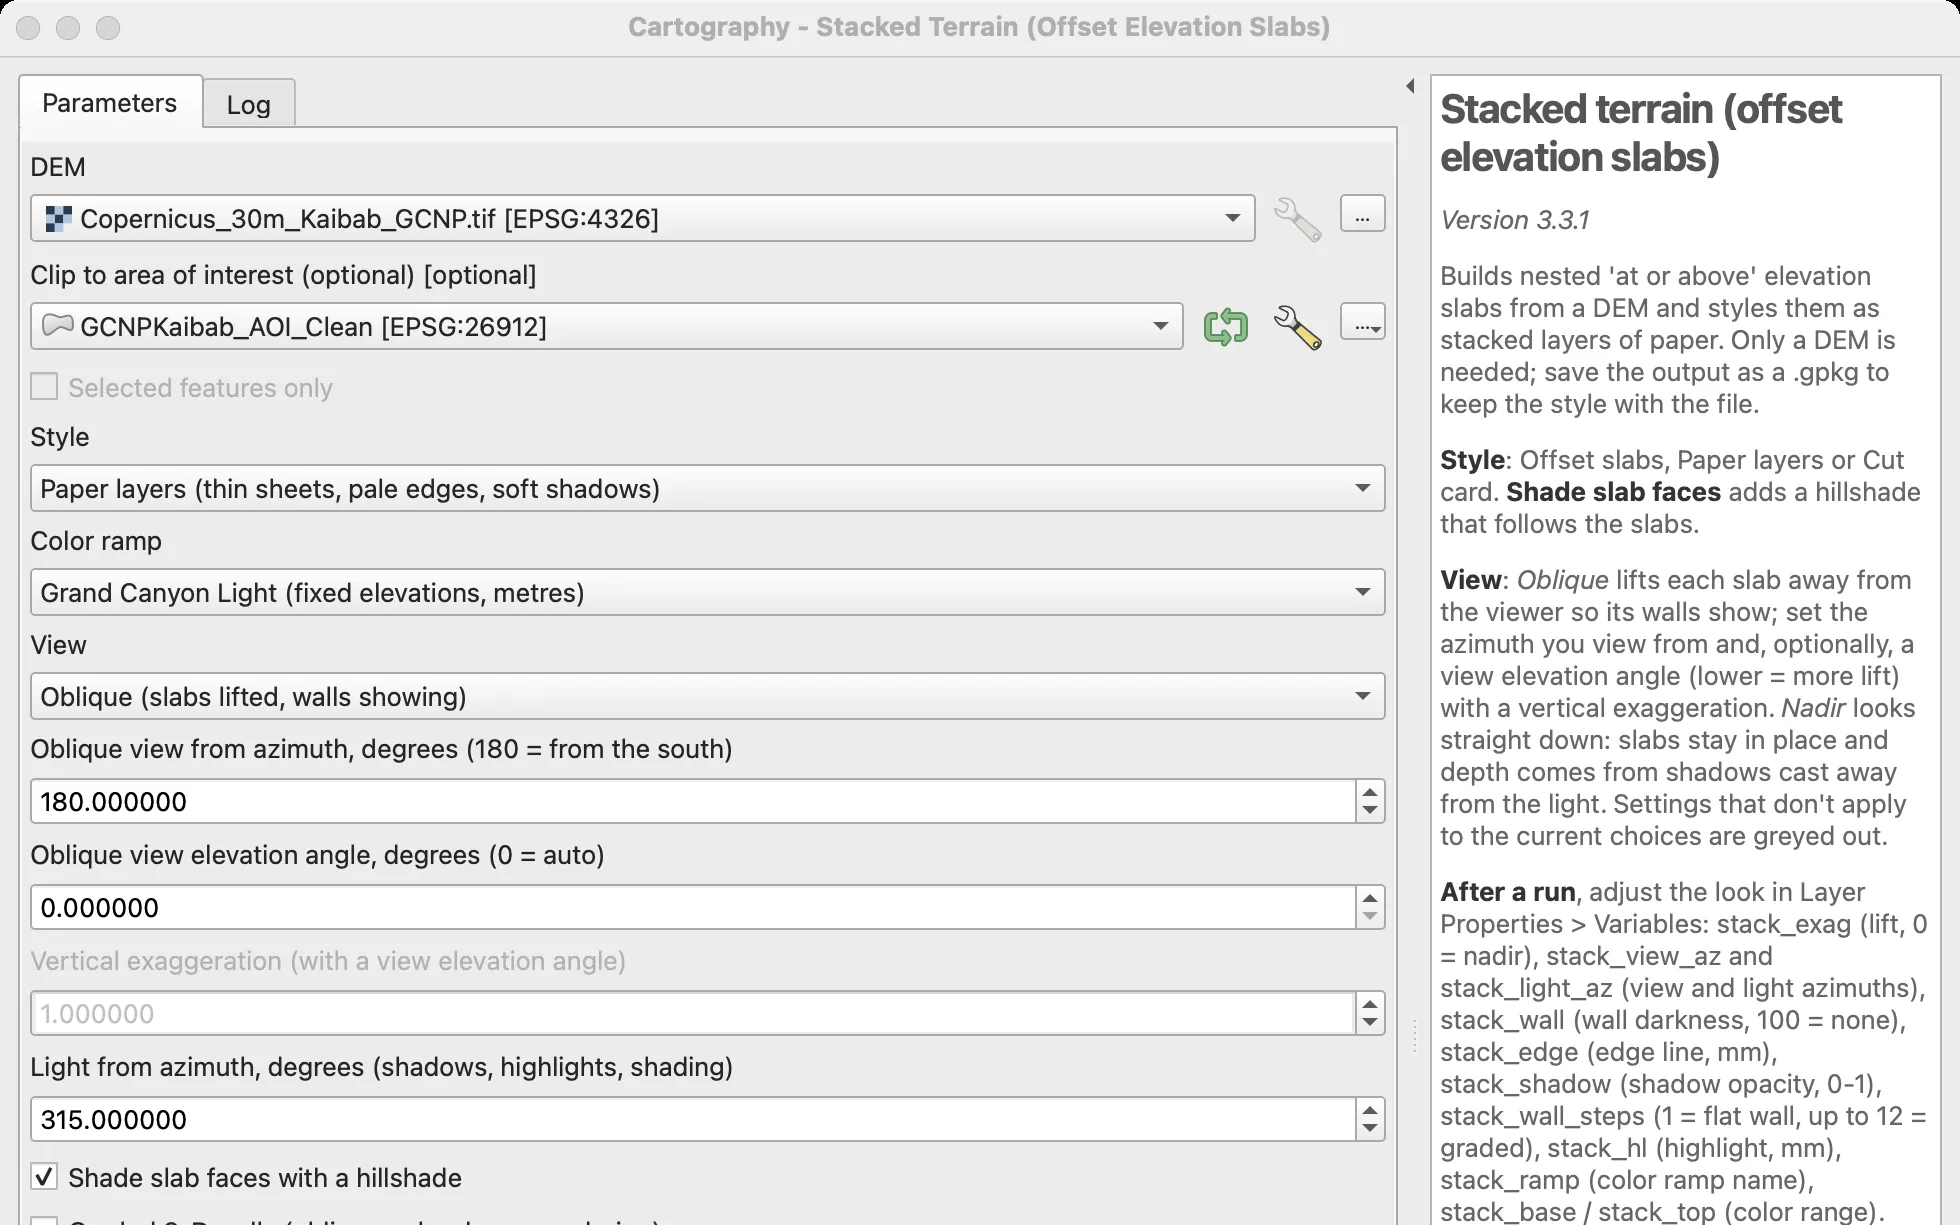
Task: Decrease oblique view azimuth with down arrow
Action: point(1370,812)
